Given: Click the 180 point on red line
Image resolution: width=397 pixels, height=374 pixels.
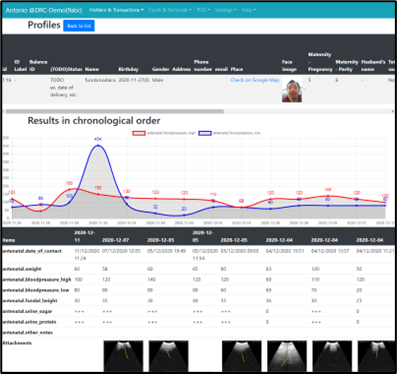Looking at the screenshot, I should tap(69, 189).
